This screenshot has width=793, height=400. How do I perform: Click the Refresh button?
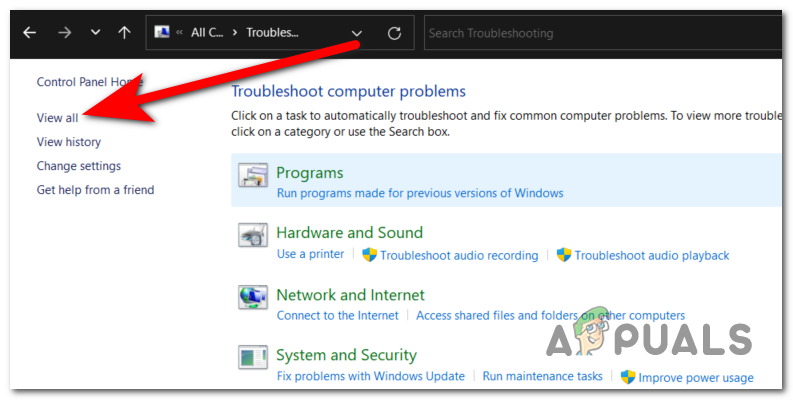(394, 33)
